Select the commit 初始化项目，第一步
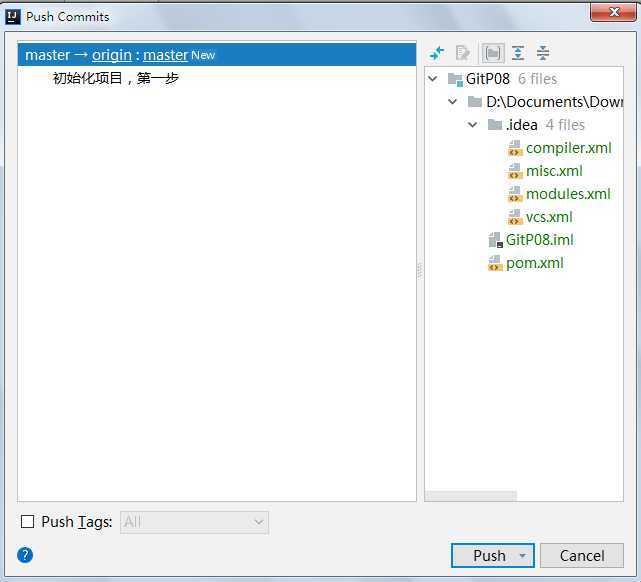This screenshot has height=582, width=641. point(116,78)
